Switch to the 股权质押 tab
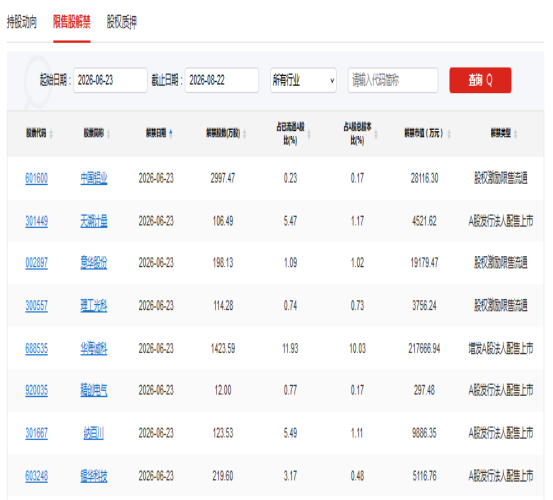 [122, 22]
